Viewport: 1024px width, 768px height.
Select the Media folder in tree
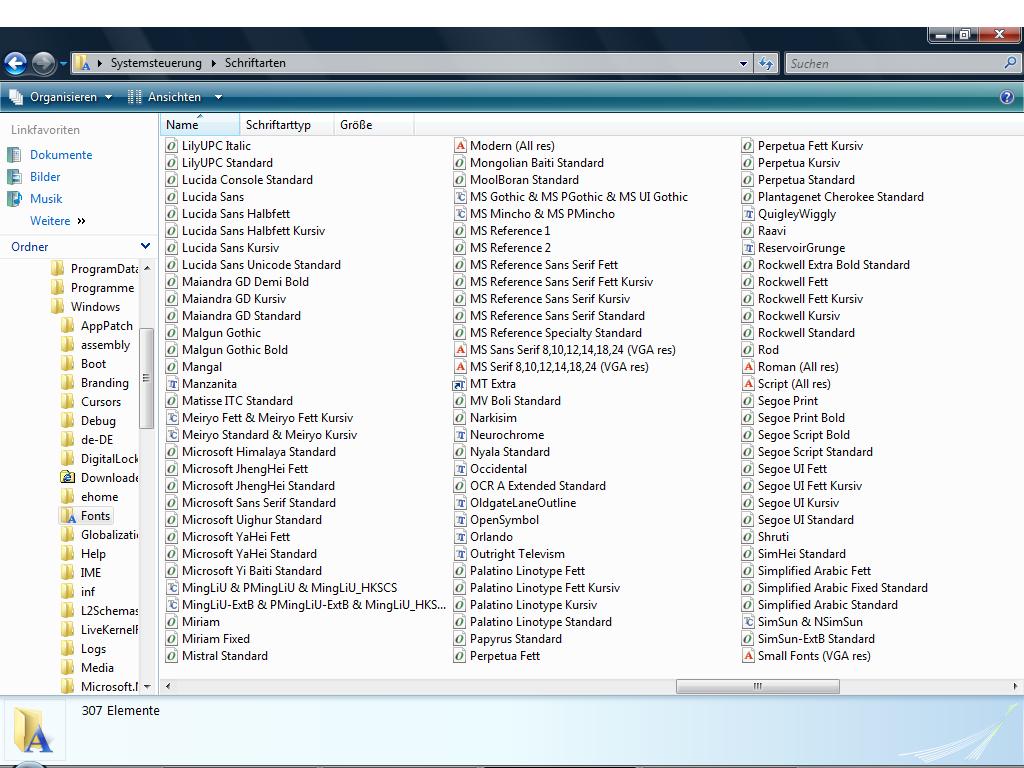pyautogui.click(x=97, y=667)
